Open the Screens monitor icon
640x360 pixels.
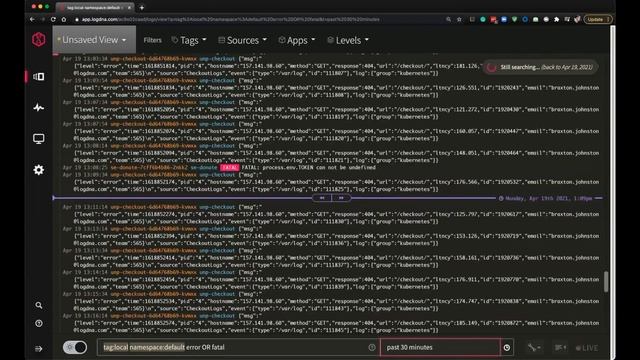point(39,139)
